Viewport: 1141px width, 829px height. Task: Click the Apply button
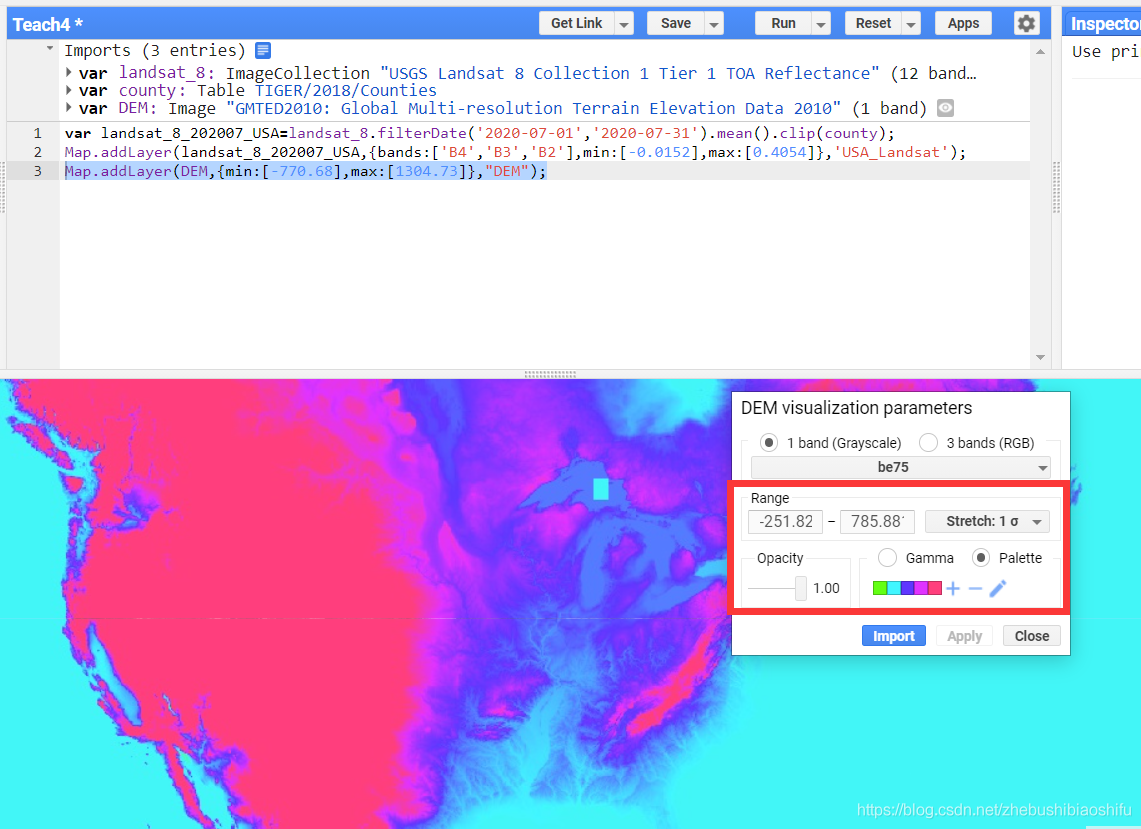[963, 635]
